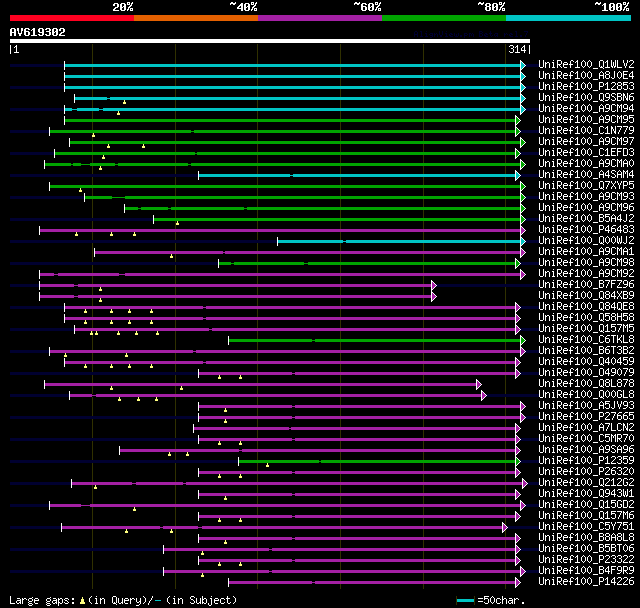This screenshot has width=640, height=608.
Task: Click the UniRef100_P26320 label
Action: pyautogui.click(x=586, y=472)
